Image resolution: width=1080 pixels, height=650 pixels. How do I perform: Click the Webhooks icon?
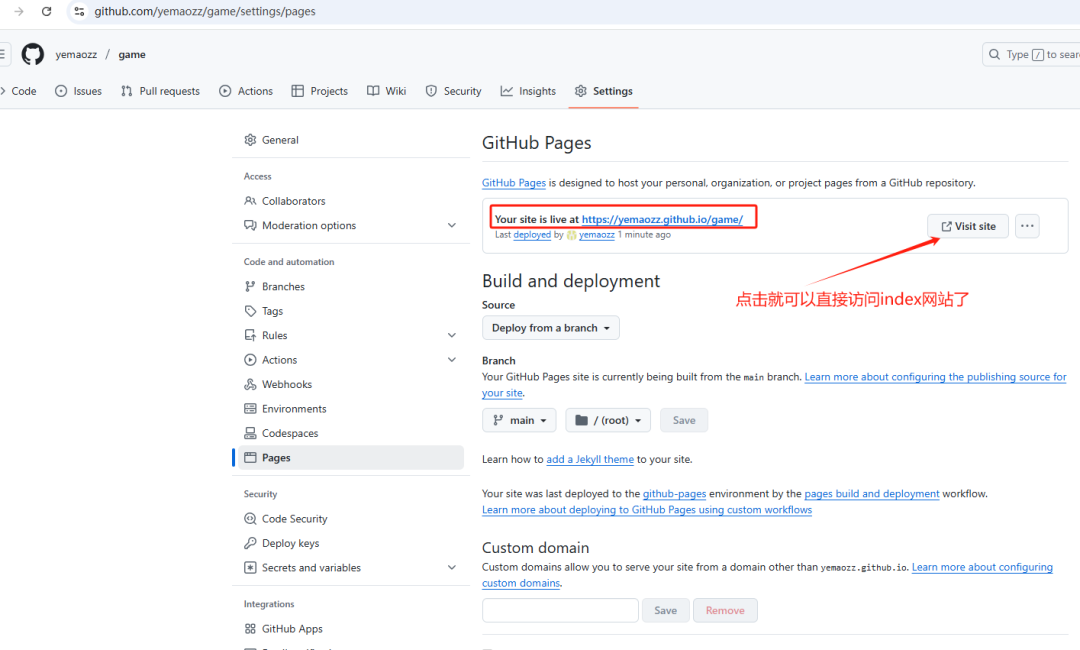(250, 384)
